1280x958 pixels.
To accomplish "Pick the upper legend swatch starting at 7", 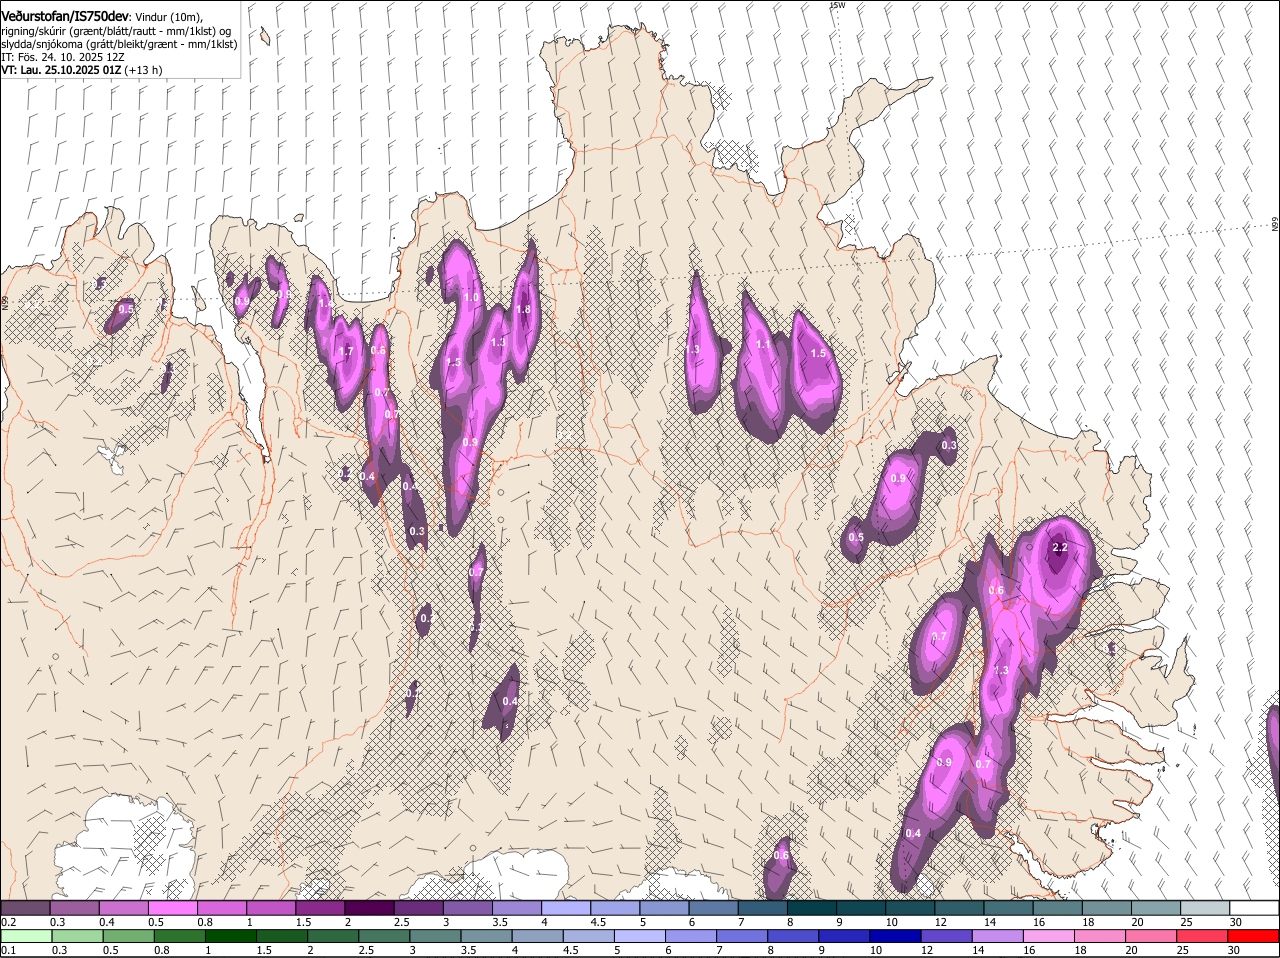I will 763,907.
